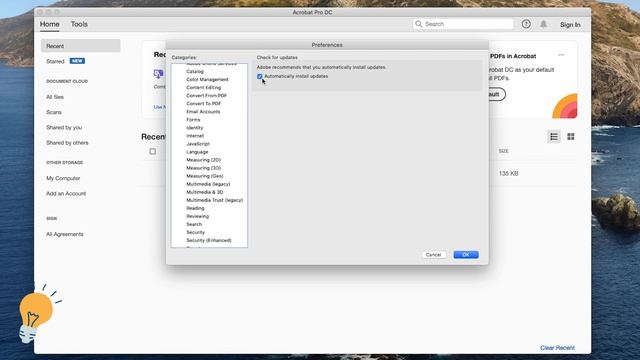Click the Clear Recent link

coord(557,348)
